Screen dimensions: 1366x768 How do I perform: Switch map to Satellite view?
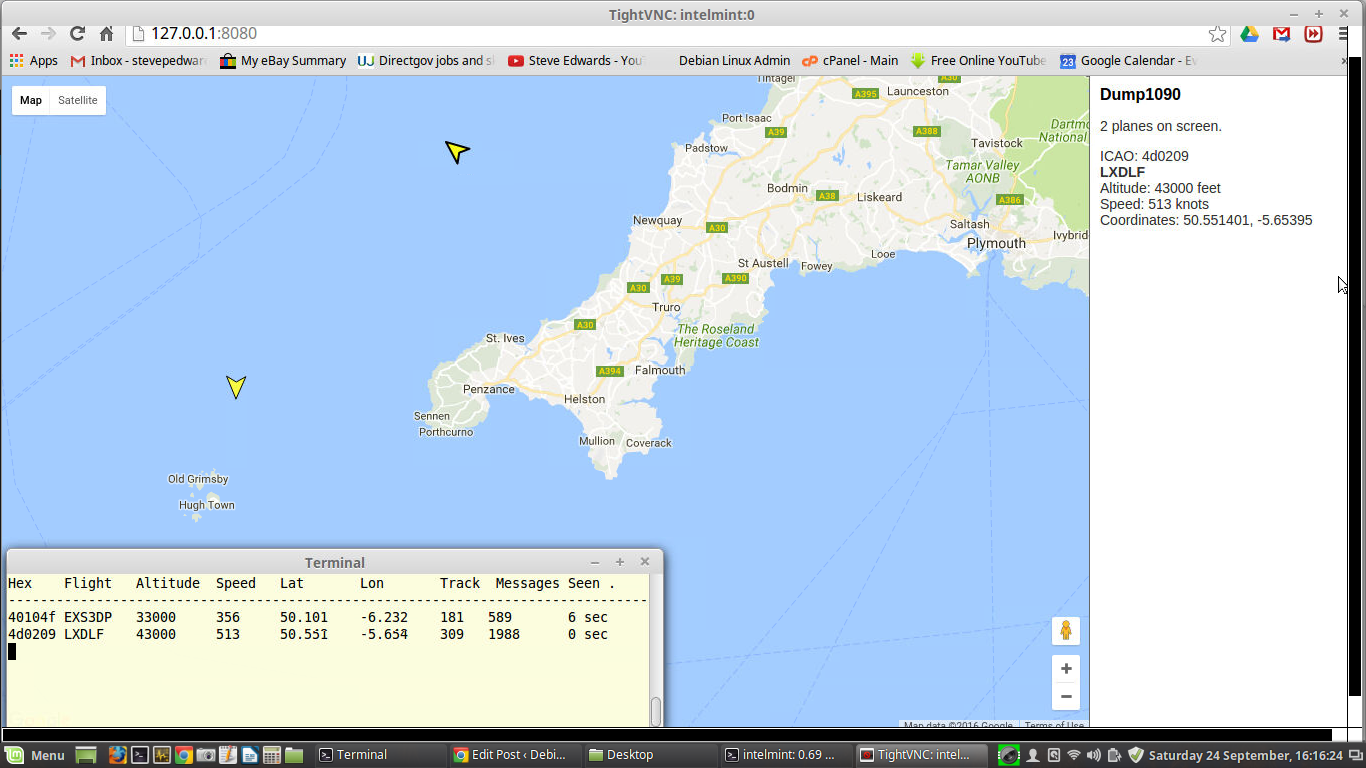coord(78,100)
